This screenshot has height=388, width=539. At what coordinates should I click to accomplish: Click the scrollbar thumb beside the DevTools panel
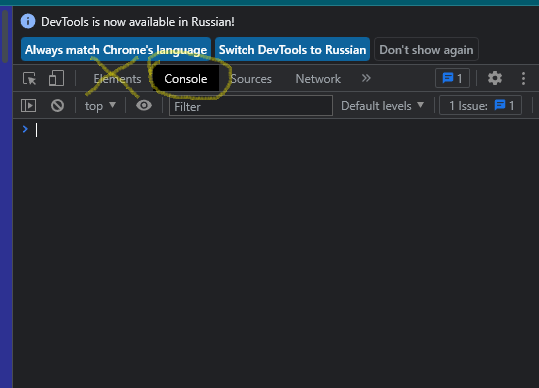[5, 36]
